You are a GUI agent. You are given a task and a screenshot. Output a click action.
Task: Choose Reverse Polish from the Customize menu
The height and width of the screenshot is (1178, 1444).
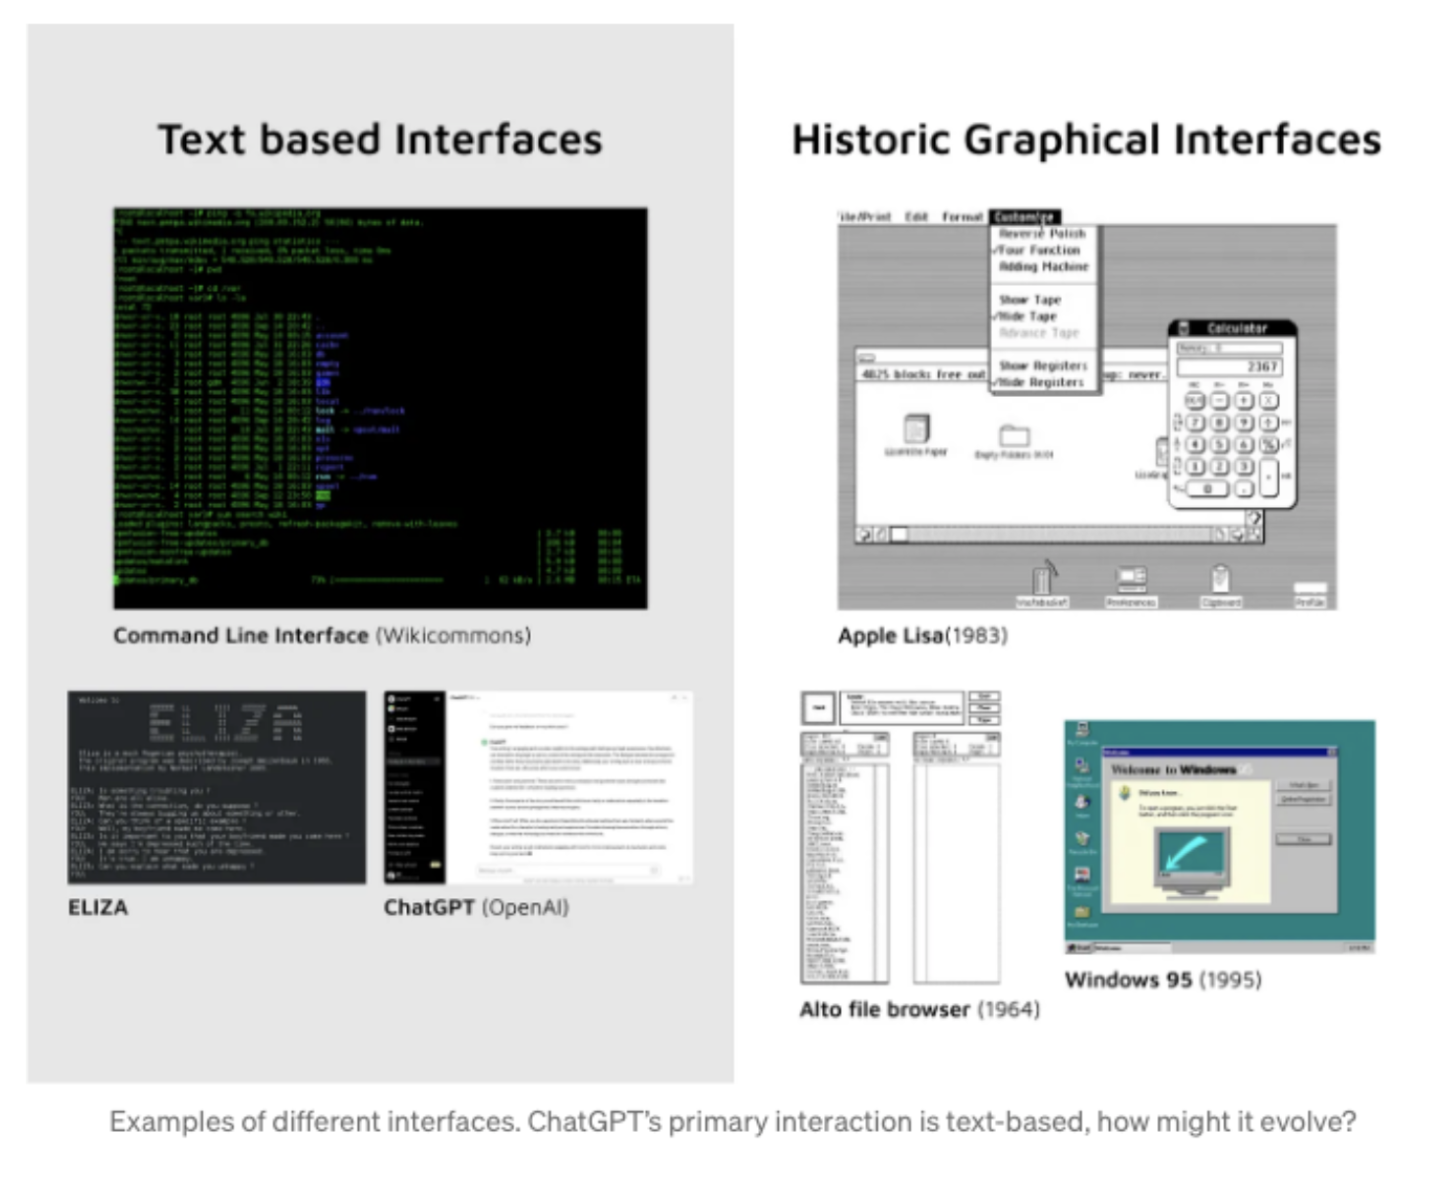pyautogui.click(x=1042, y=233)
